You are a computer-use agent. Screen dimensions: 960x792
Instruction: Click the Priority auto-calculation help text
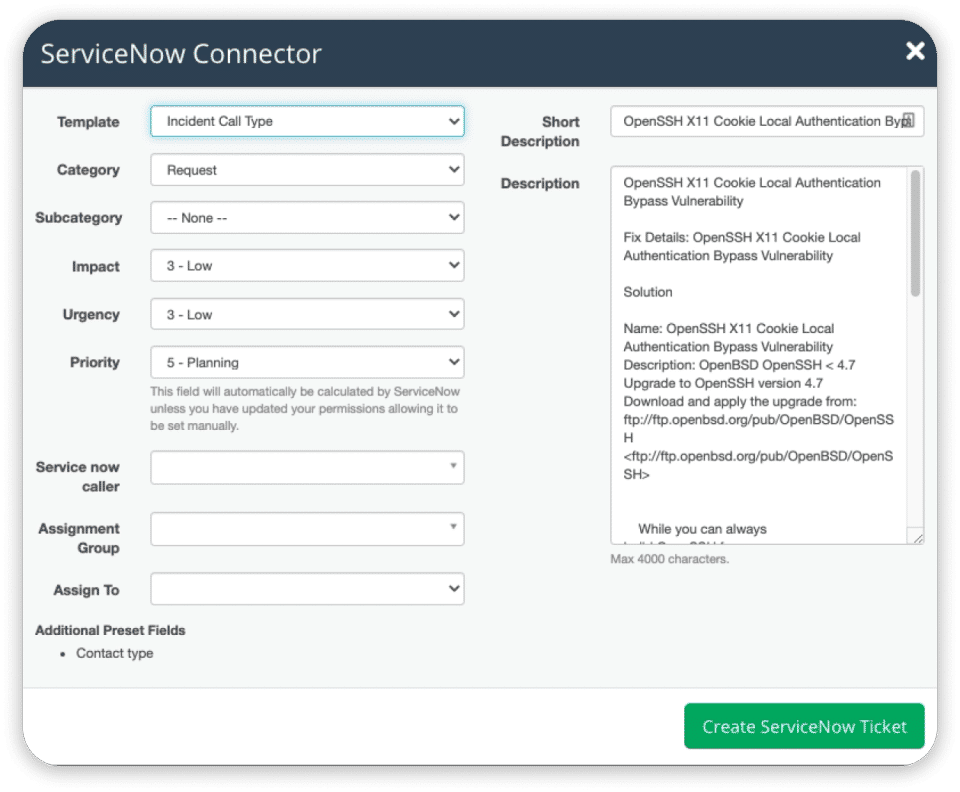click(x=304, y=408)
